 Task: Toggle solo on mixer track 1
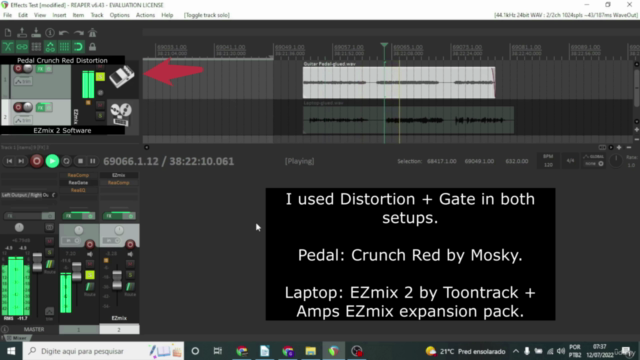(90, 275)
